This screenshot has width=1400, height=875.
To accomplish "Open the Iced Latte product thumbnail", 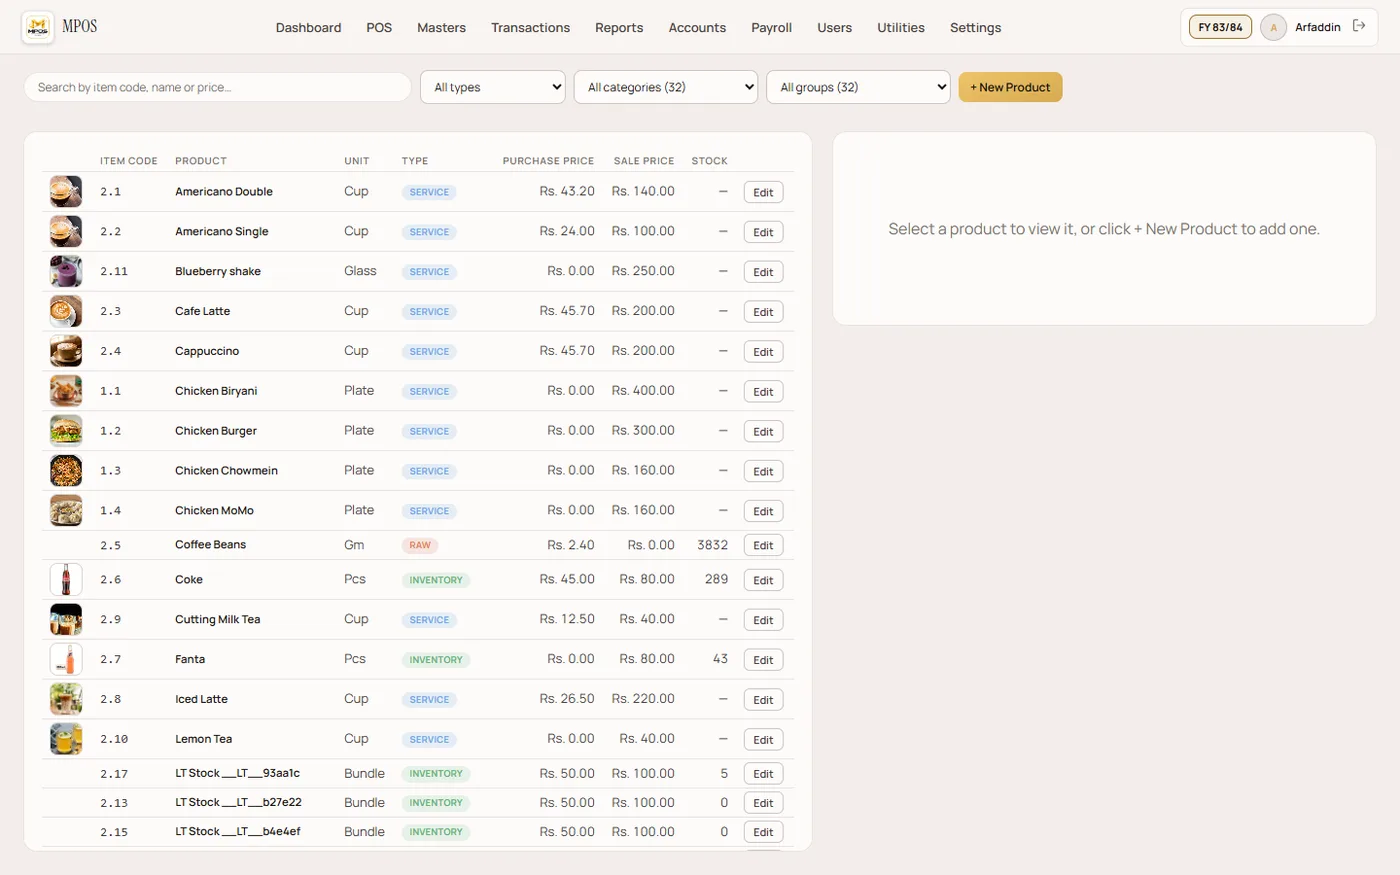I will pos(66,699).
